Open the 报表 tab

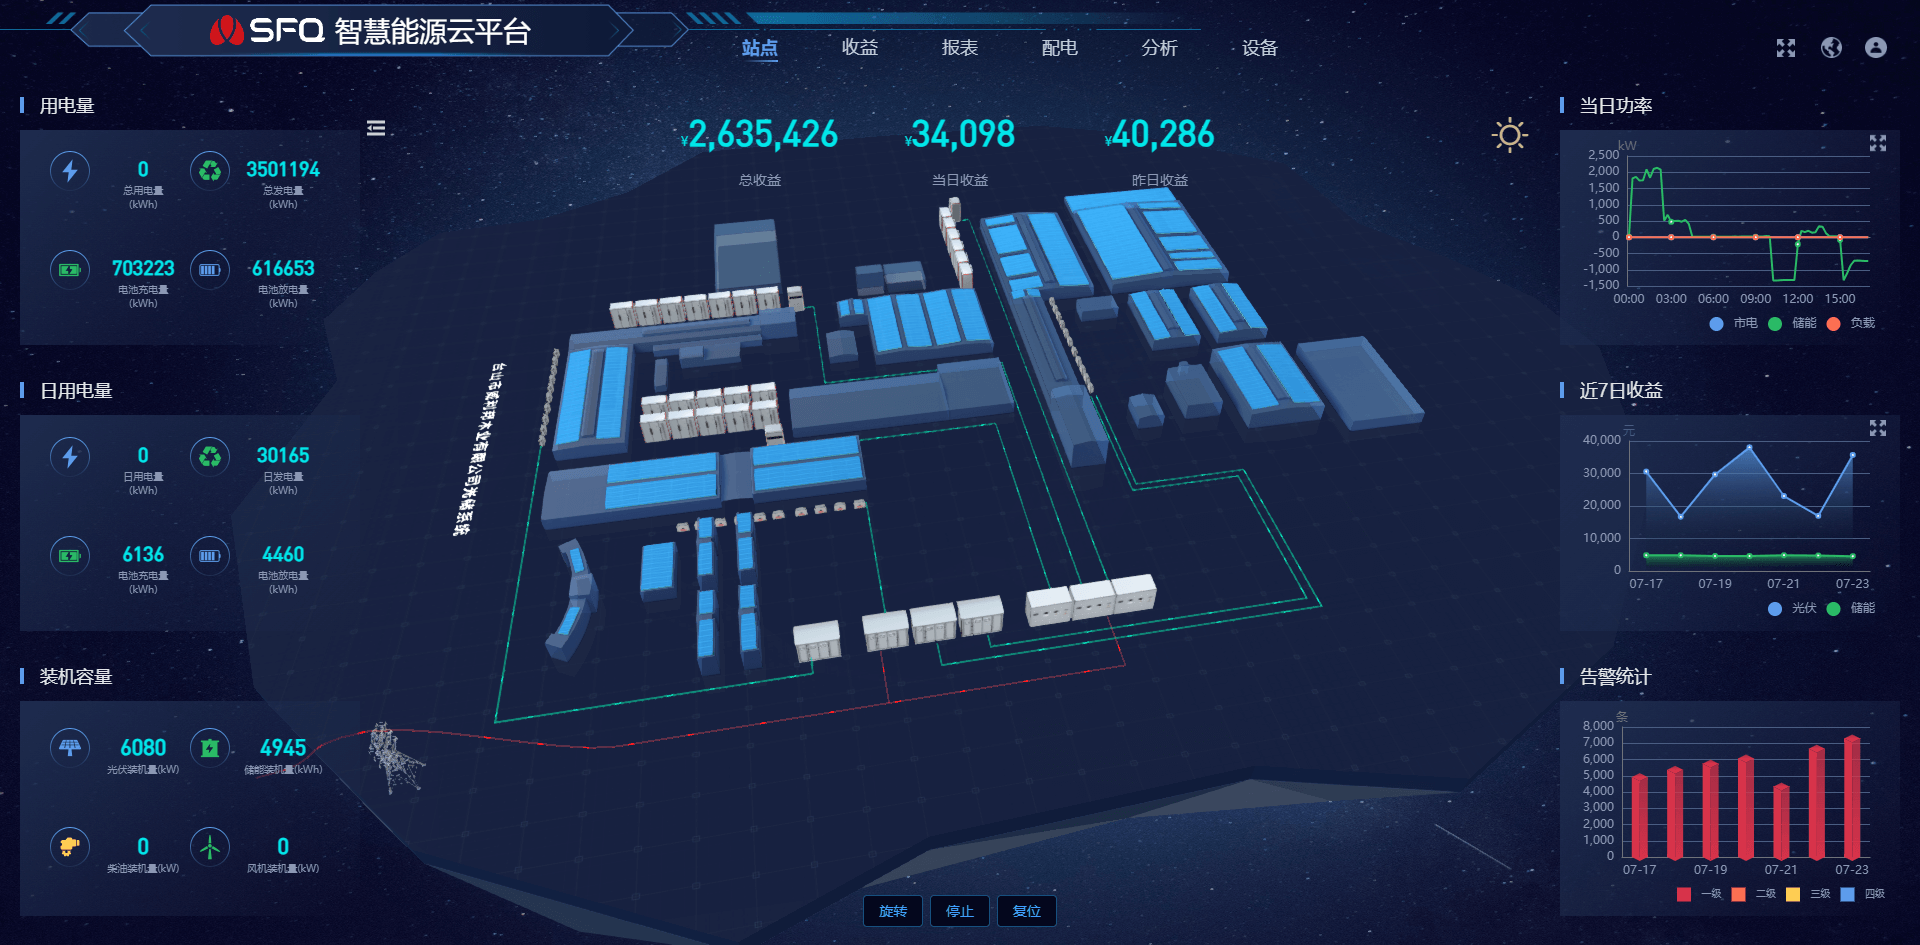point(959,47)
